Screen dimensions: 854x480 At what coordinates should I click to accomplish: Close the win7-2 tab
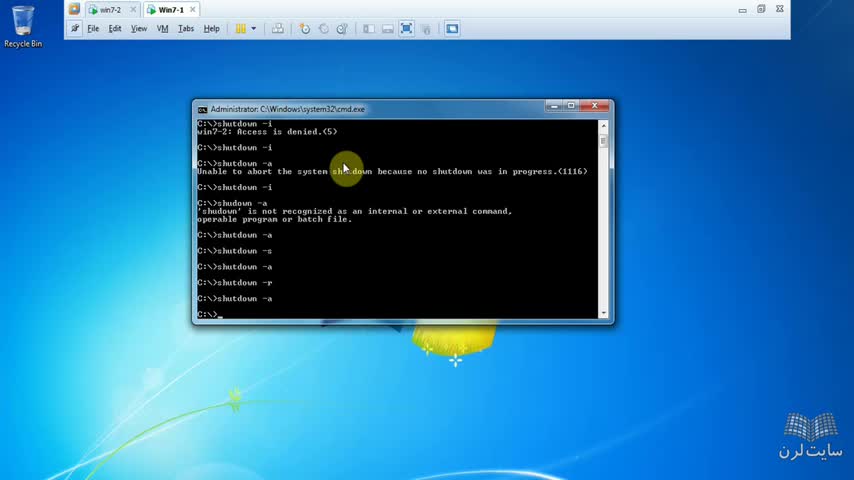pos(133,10)
